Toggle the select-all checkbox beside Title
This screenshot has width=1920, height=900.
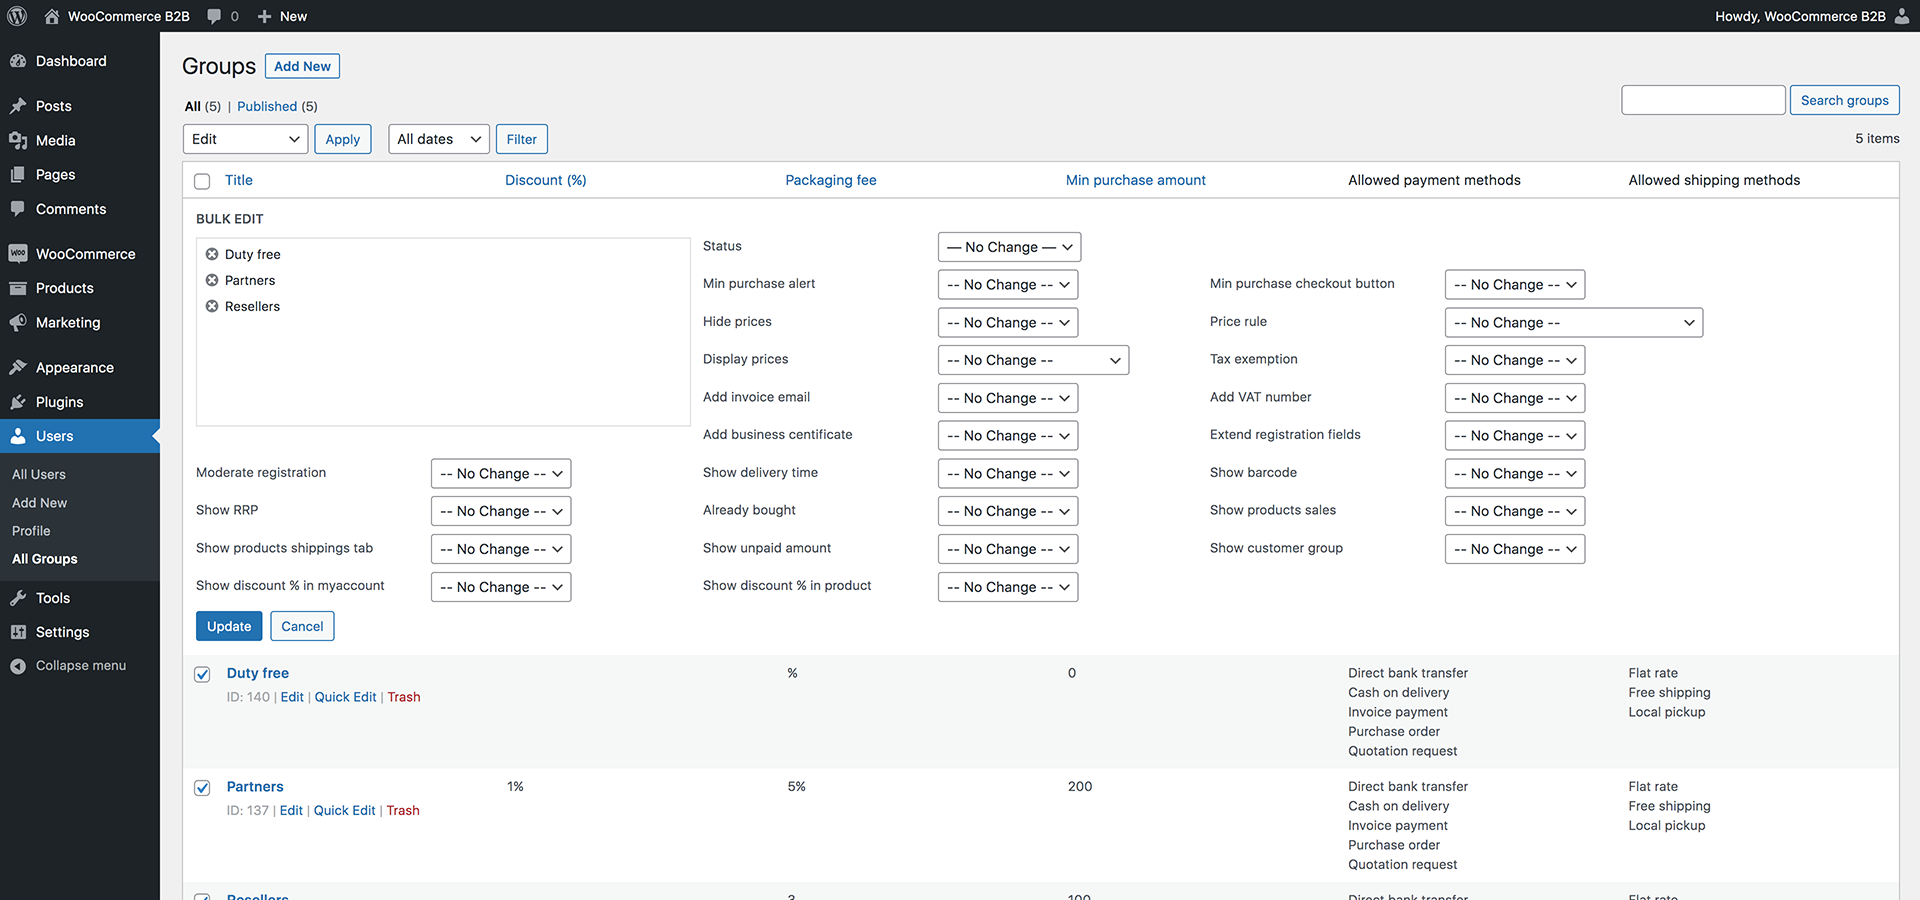click(202, 181)
